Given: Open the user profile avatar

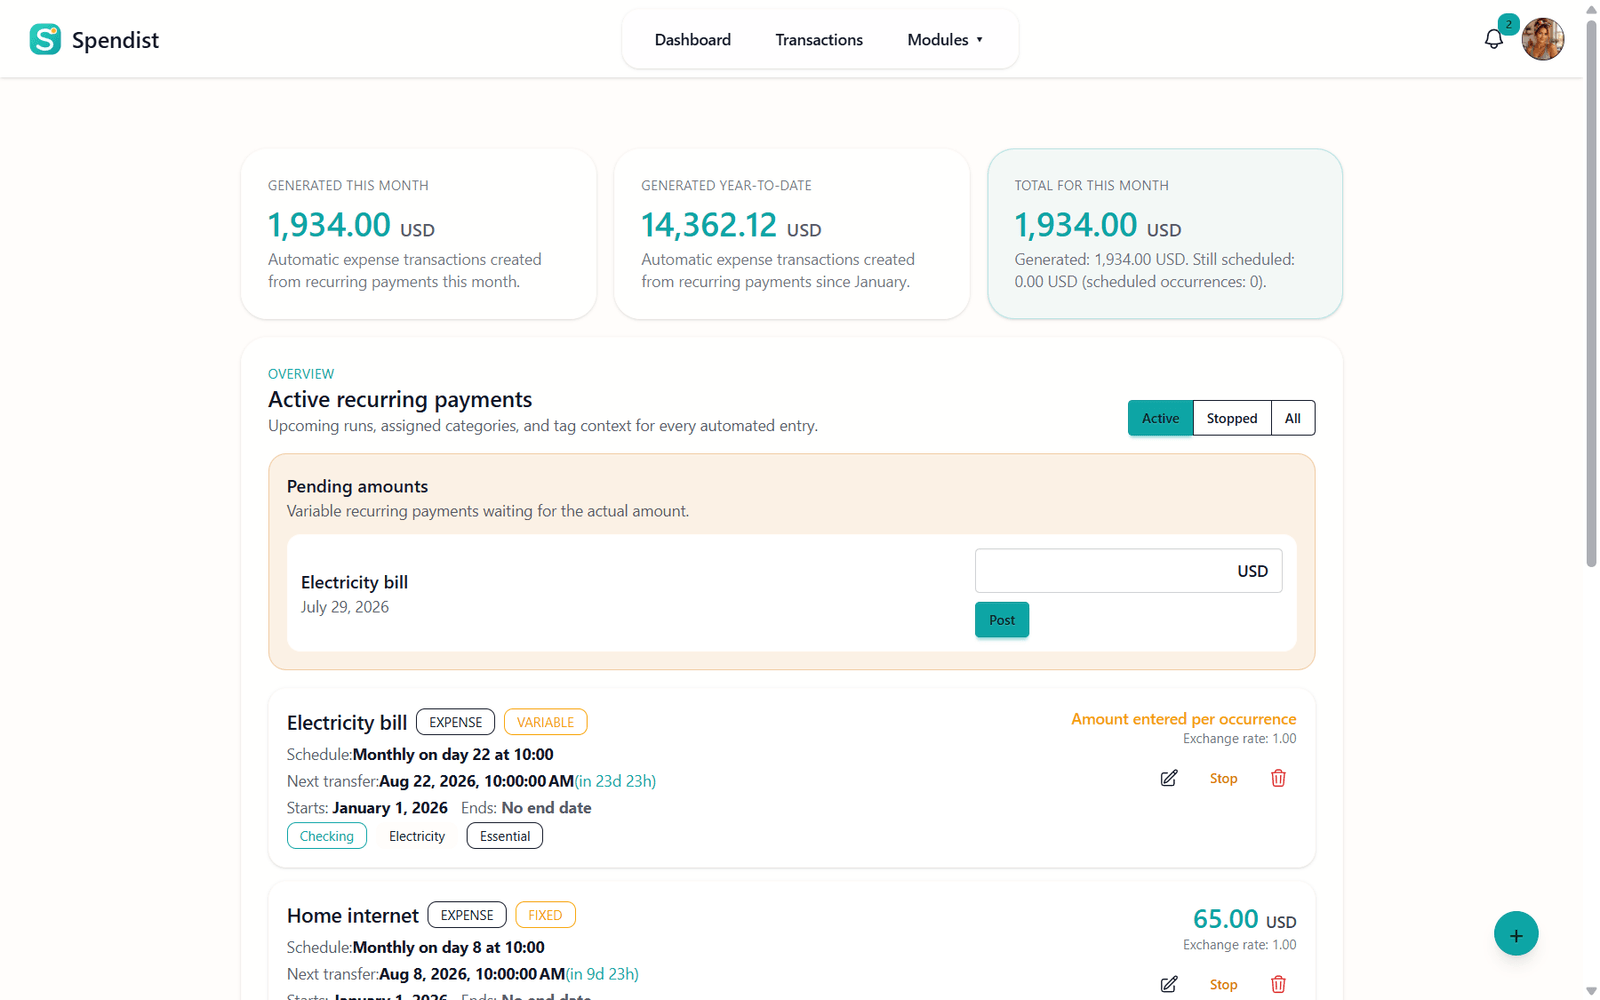Looking at the screenshot, I should pyautogui.click(x=1543, y=39).
